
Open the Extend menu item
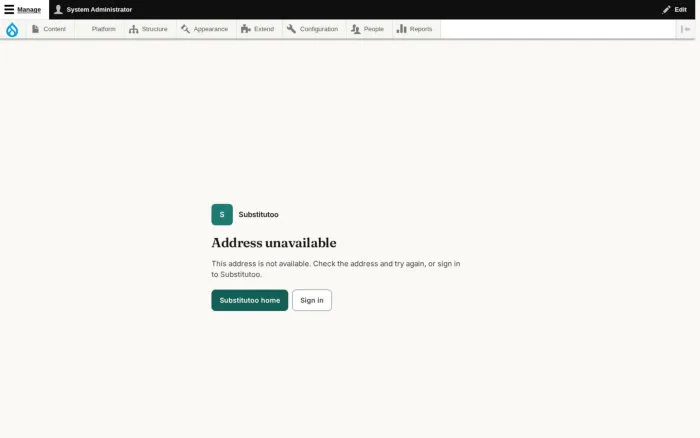(x=258, y=29)
